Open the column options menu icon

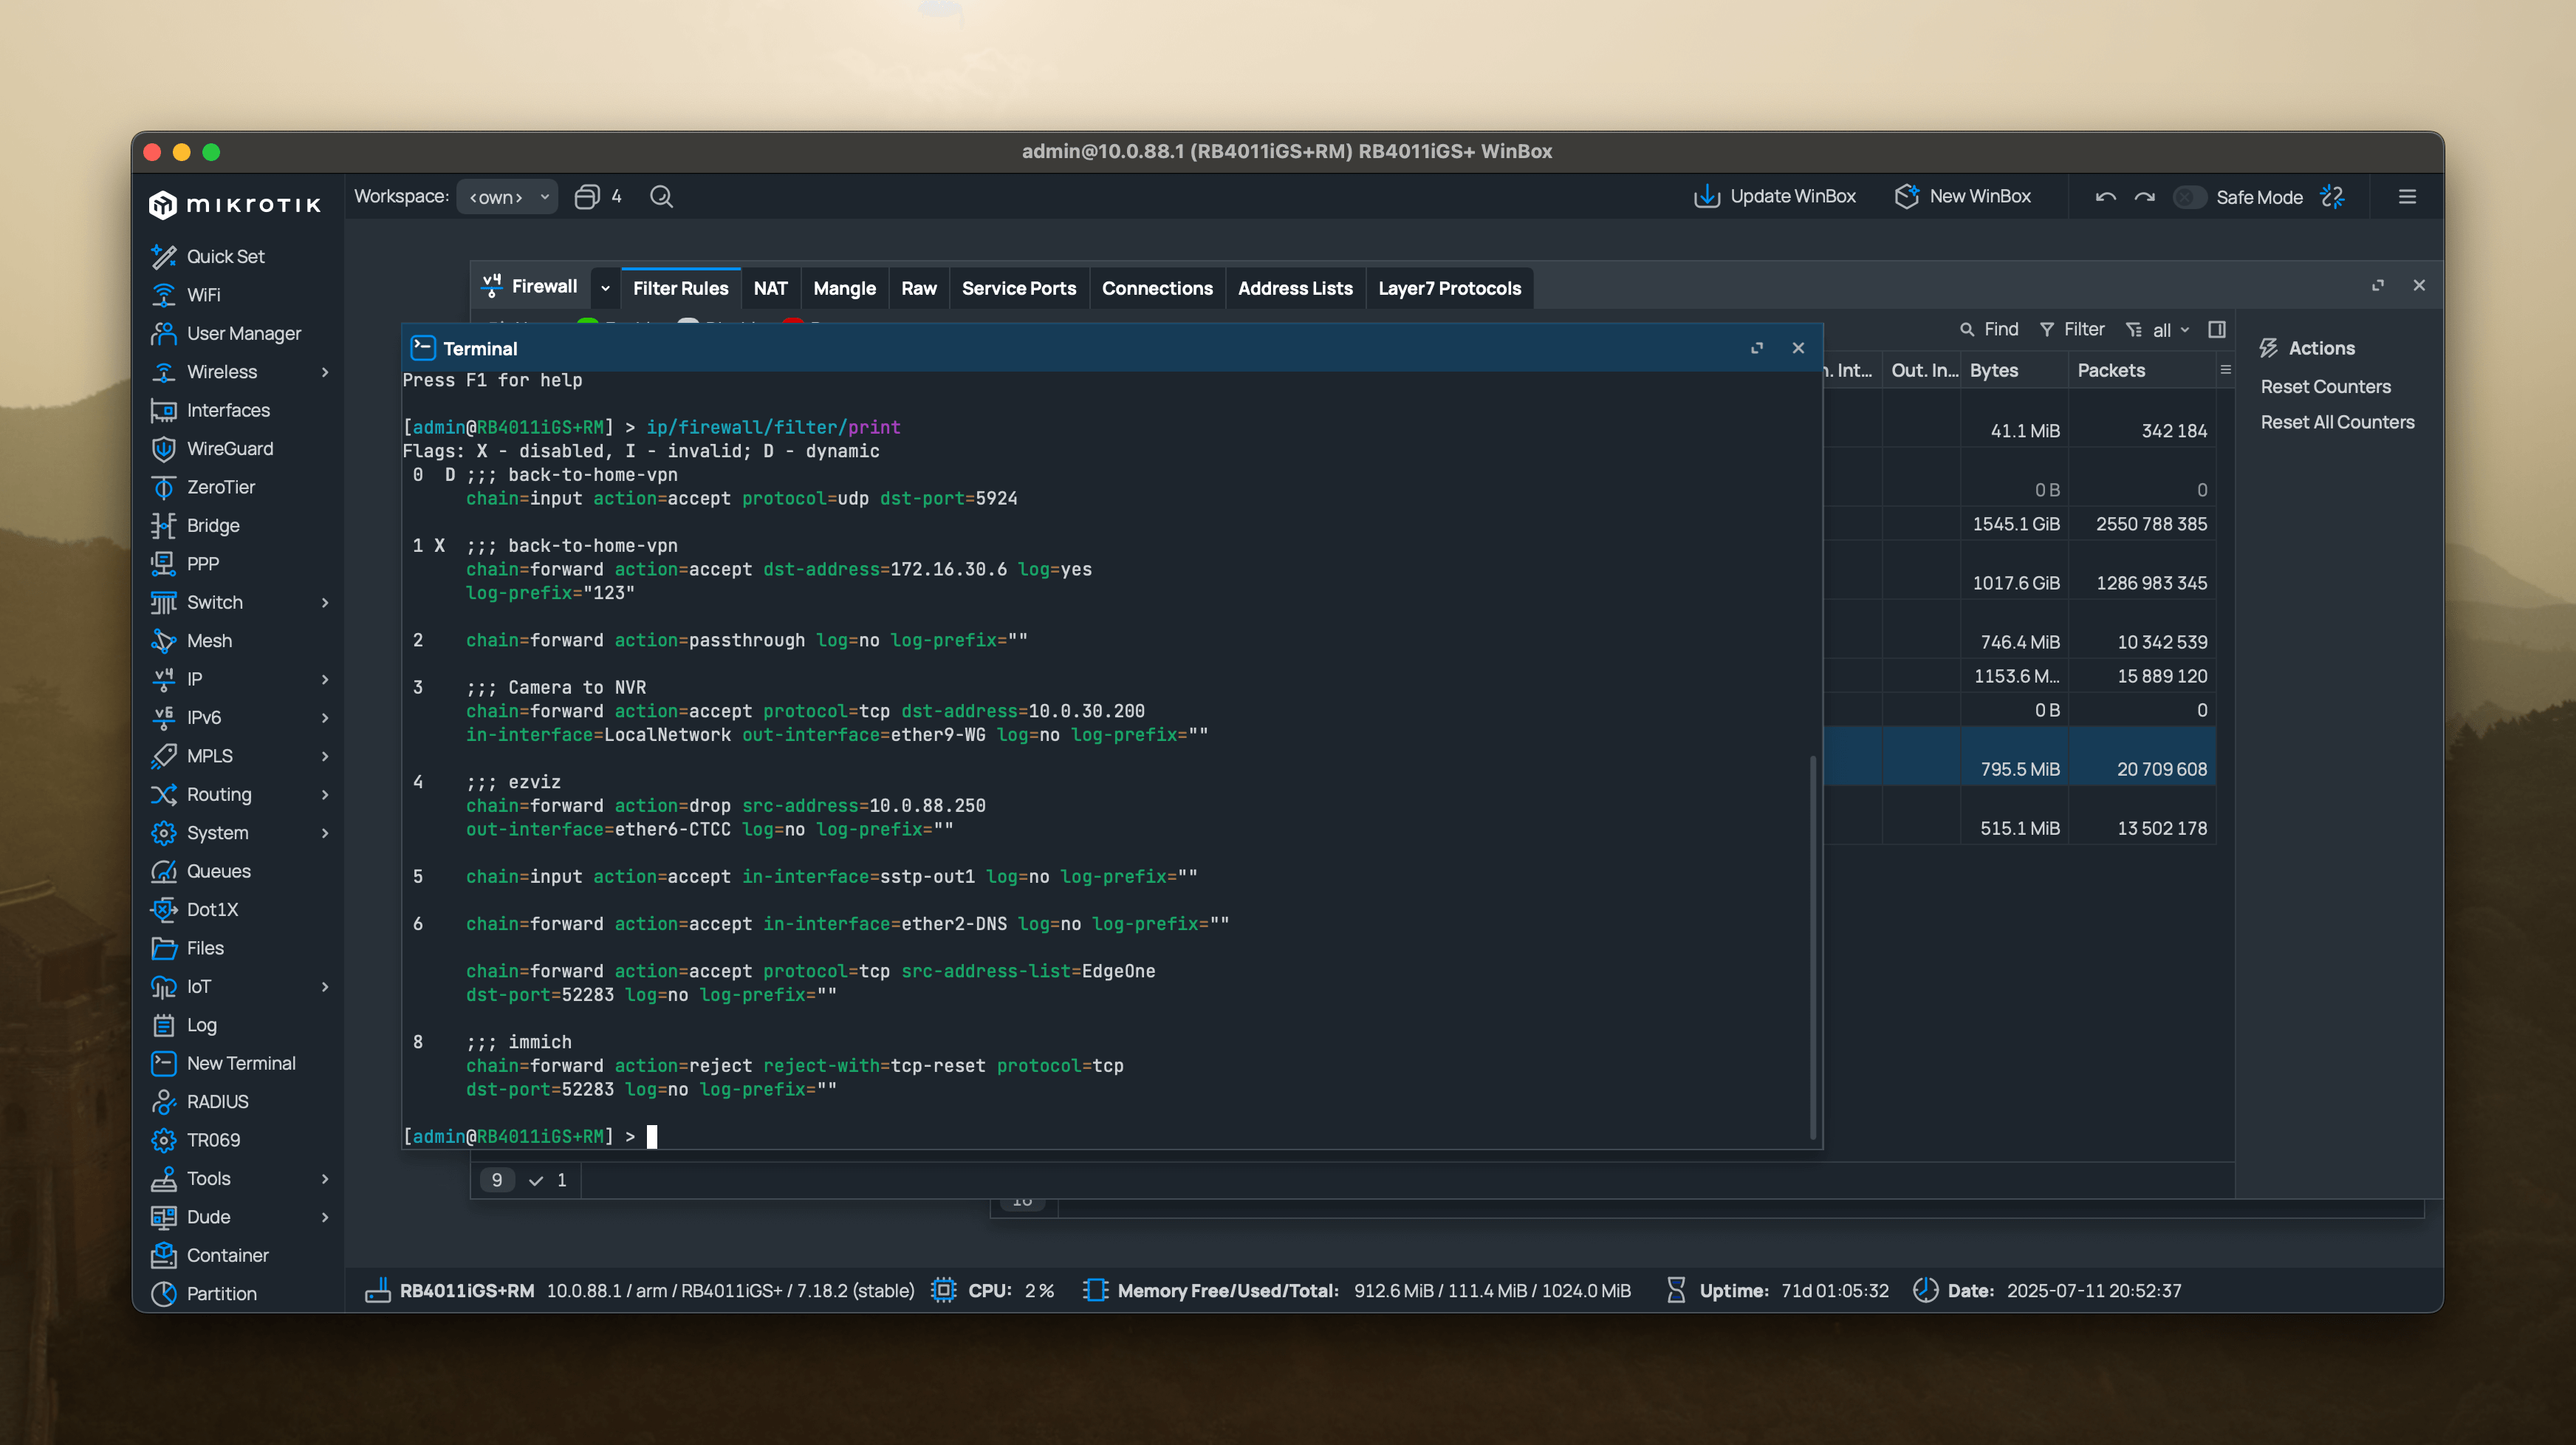(2225, 370)
